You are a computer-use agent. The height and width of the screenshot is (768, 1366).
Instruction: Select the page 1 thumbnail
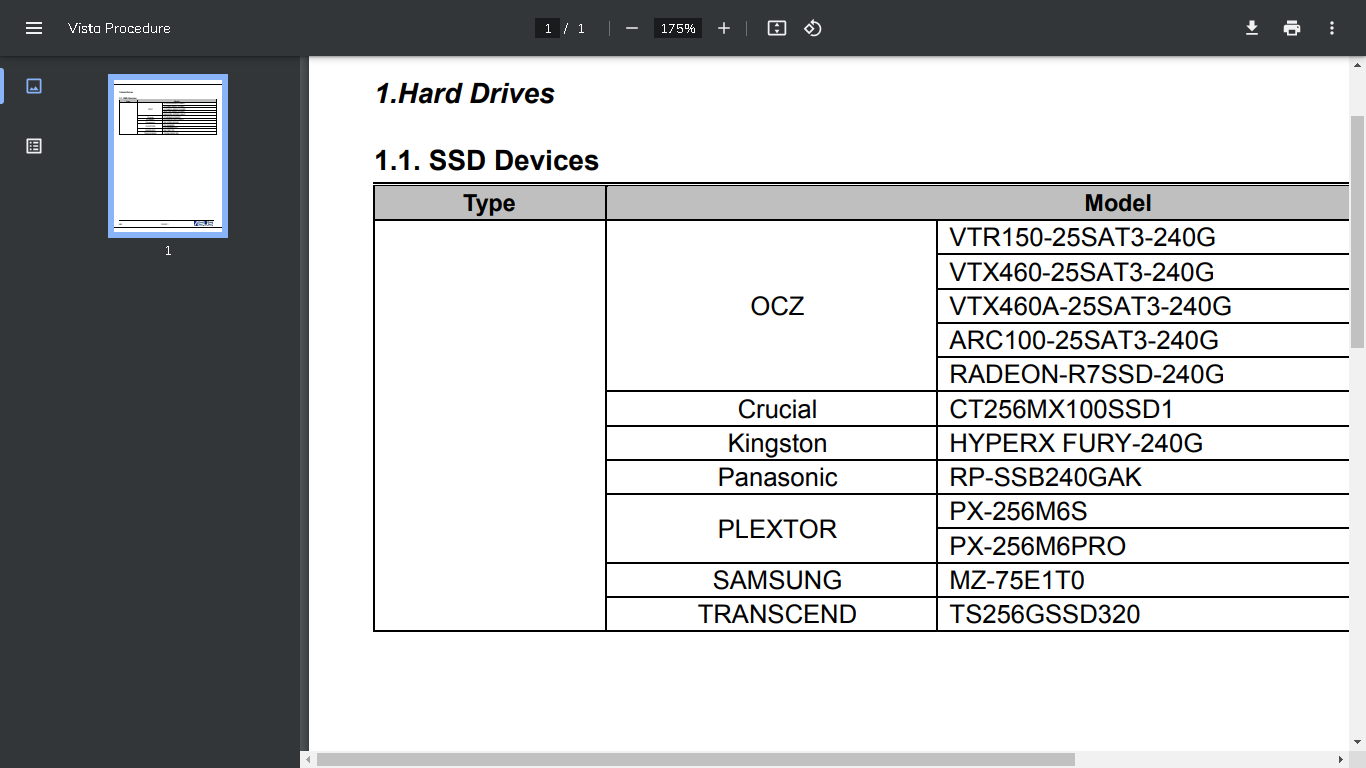click(168, 156)
